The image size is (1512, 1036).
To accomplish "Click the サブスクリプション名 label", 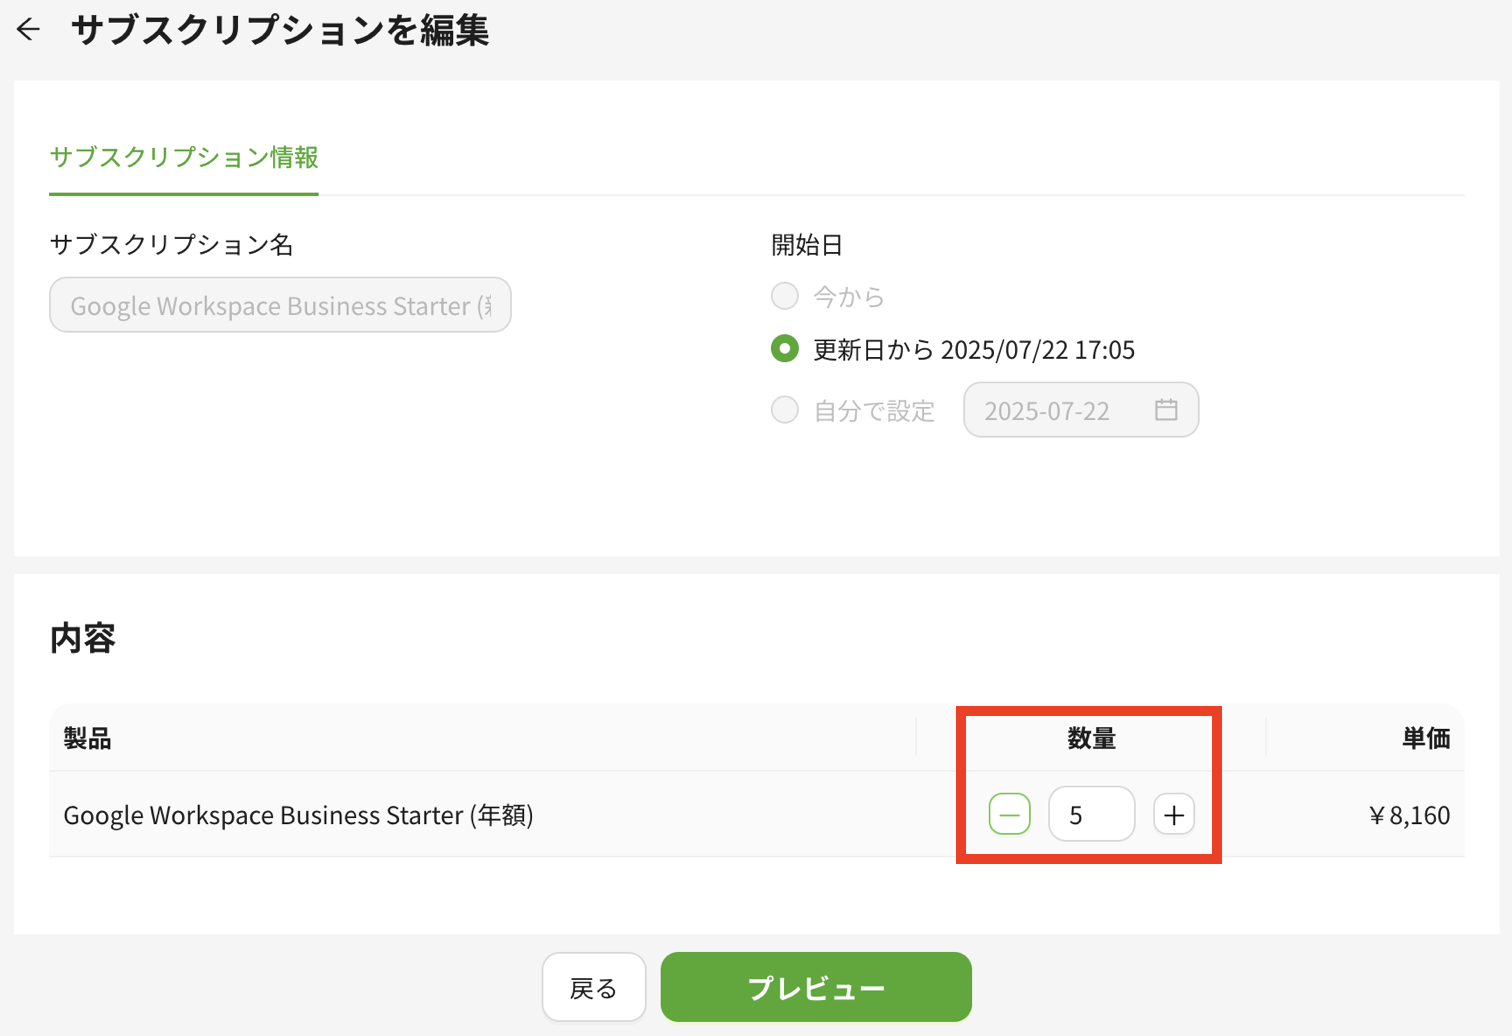I will tap(171, 245).
